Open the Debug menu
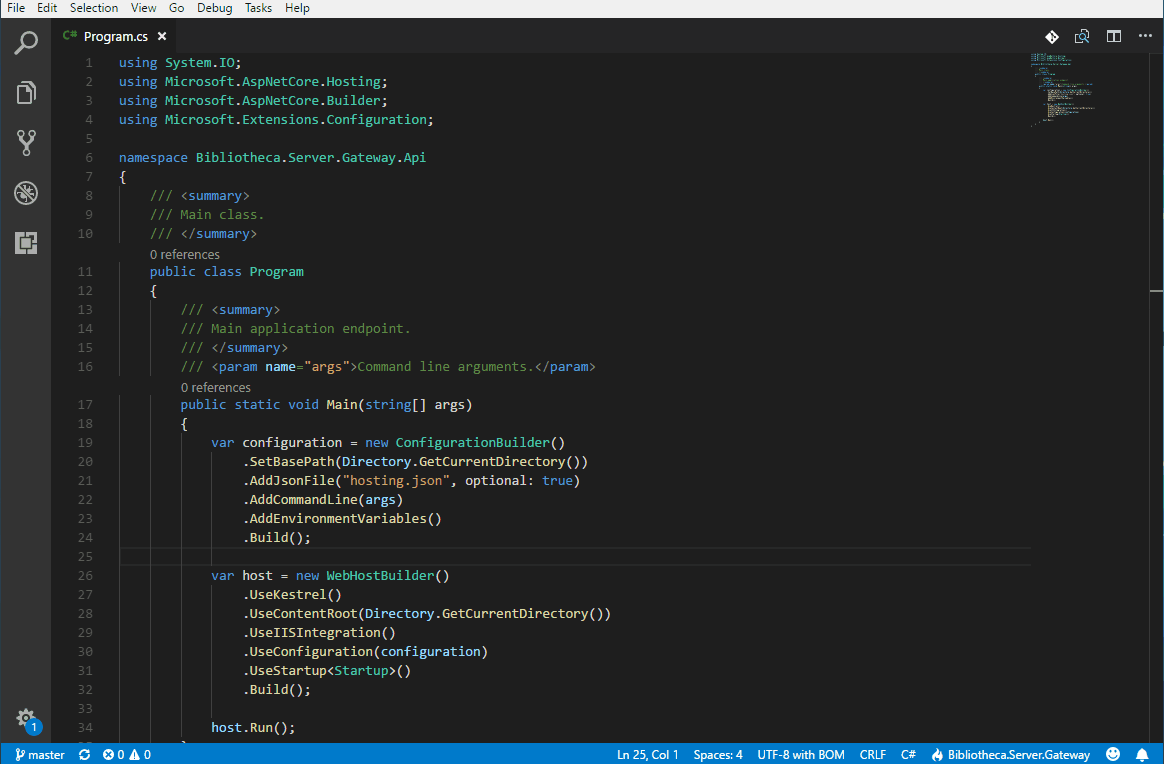 214,8
